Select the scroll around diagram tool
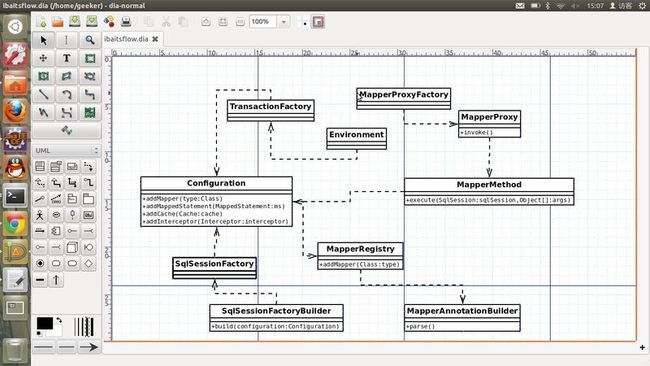 coord(43,58)
